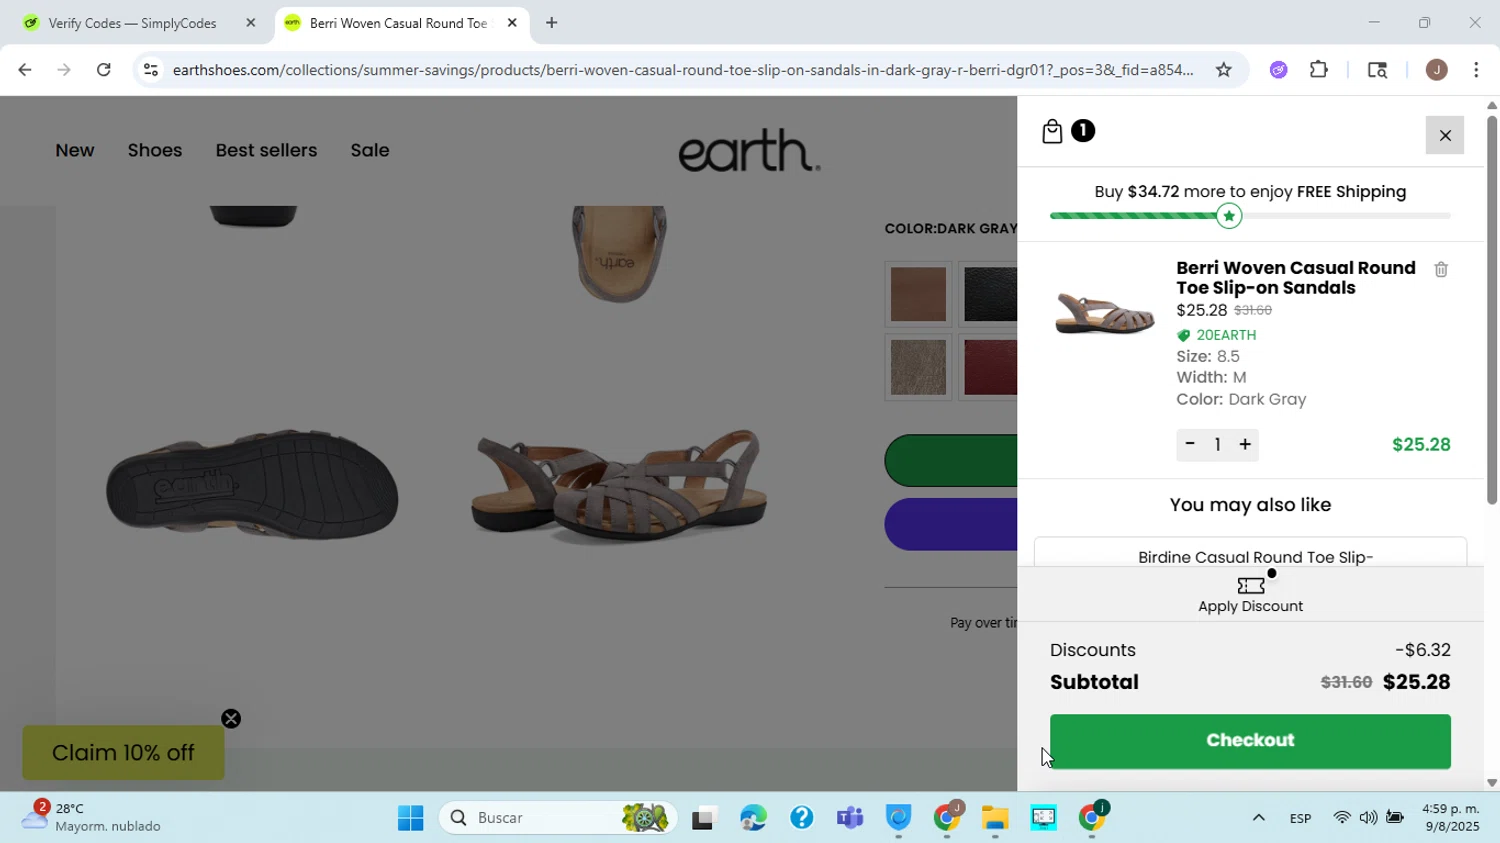Image resolution: width=1500 pixels, height=843 pixels.
Task: Open Microsoft Teams from taskbar
Action: point(850,818)
